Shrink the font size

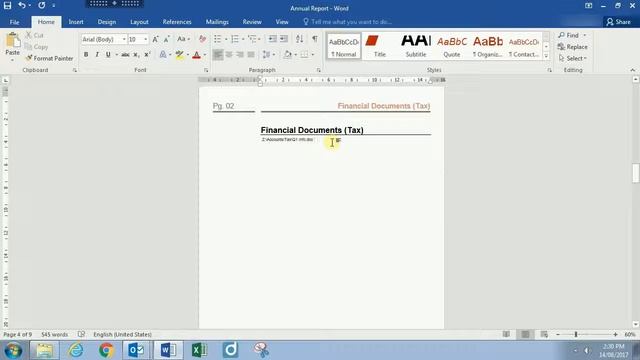(167, 39)
